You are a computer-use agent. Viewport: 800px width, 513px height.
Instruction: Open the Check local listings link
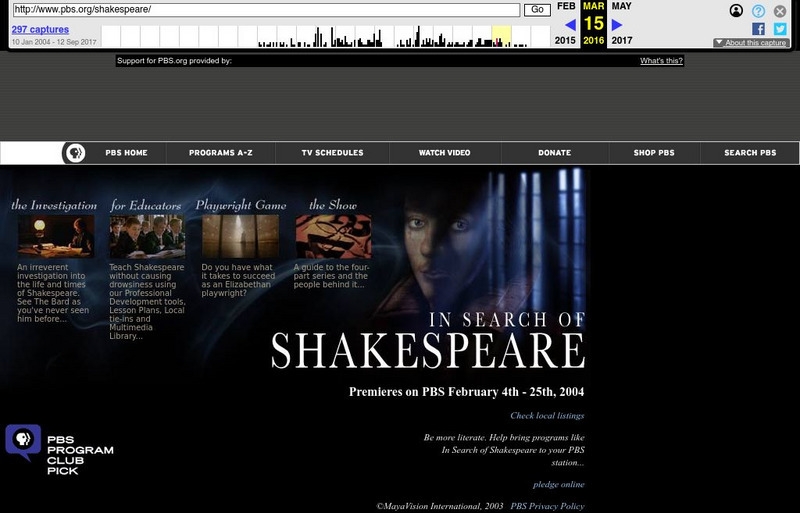click(x=547, y=416)
